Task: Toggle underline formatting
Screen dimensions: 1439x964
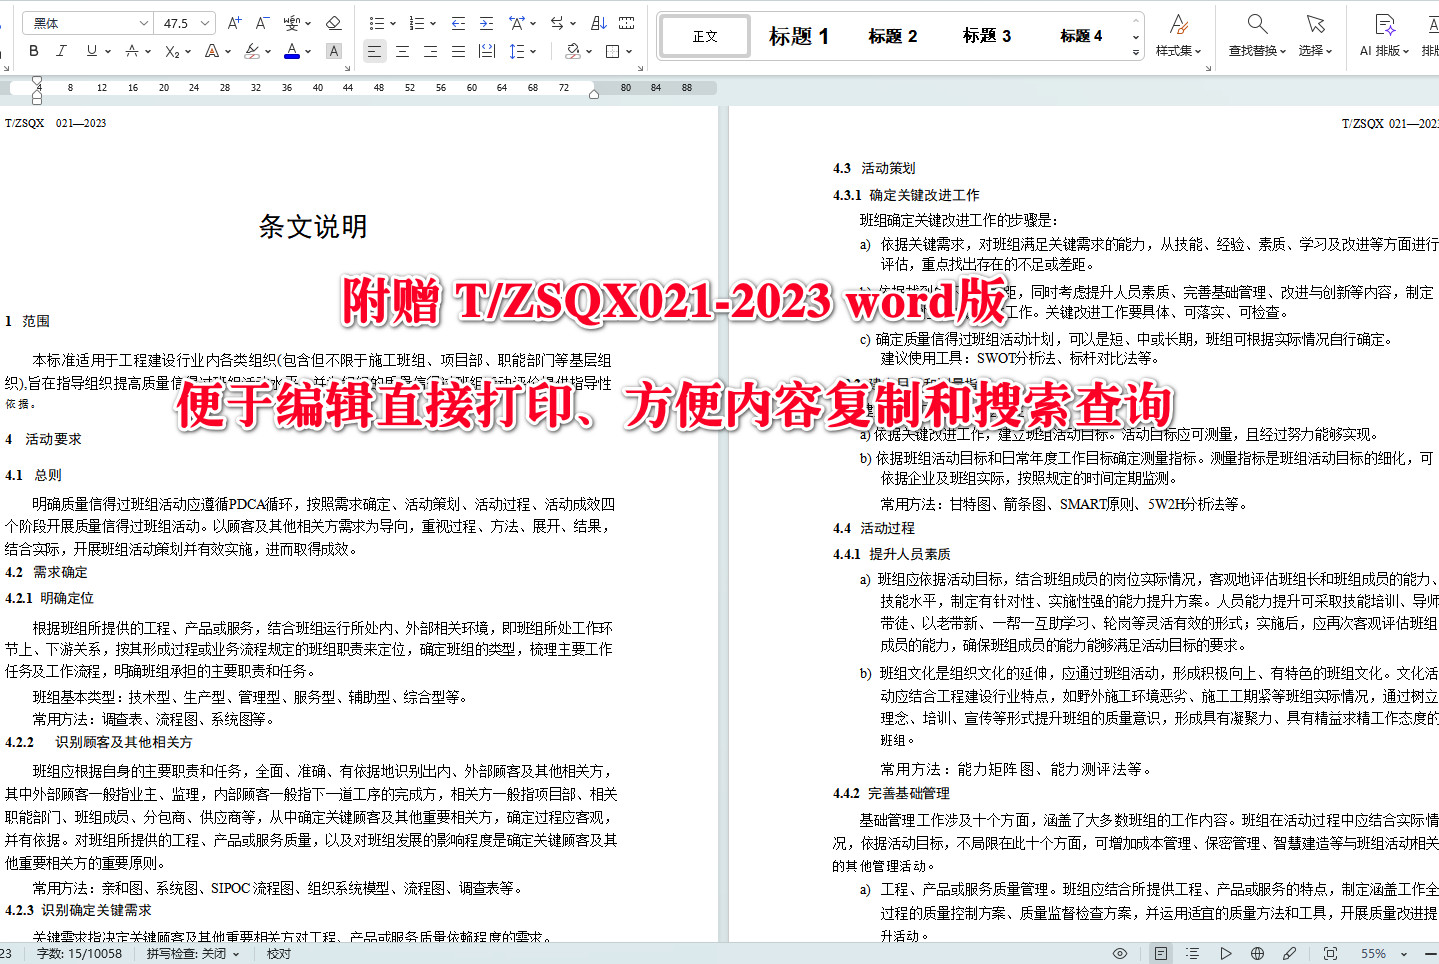Action: [x=92, y=51]
